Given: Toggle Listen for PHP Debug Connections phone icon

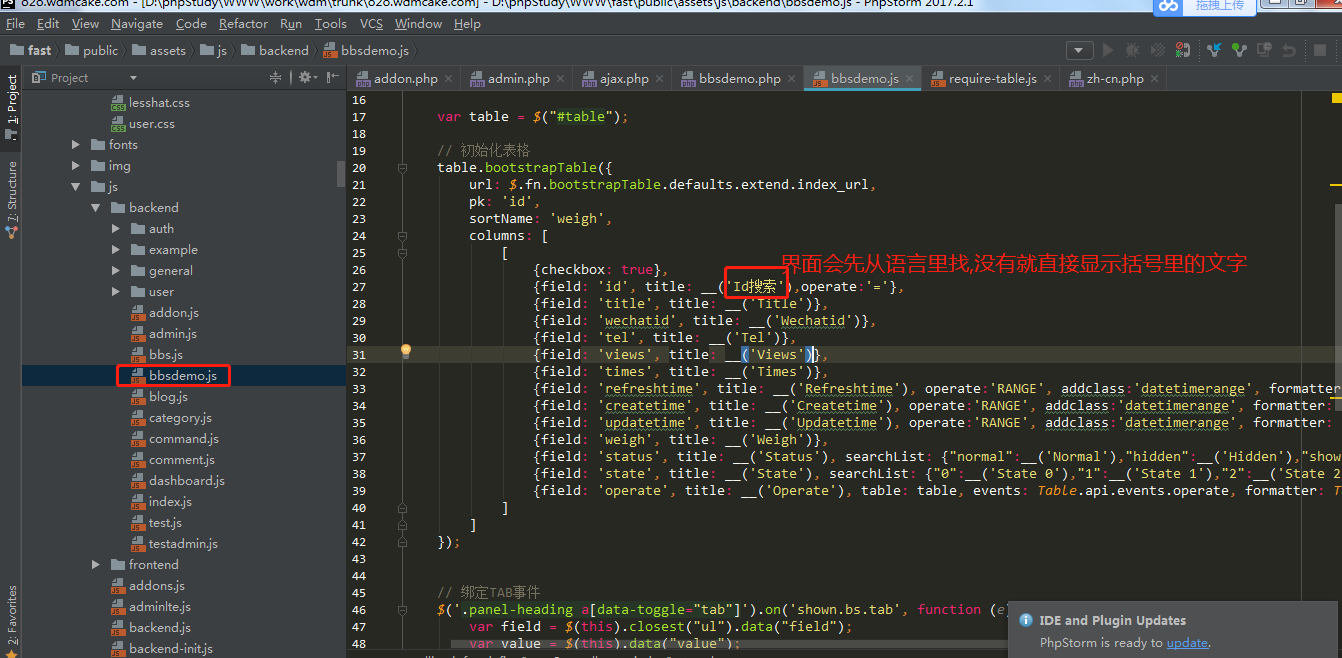Looking at the screenshot, I should pyautogui.click(x=1183, y=50).
